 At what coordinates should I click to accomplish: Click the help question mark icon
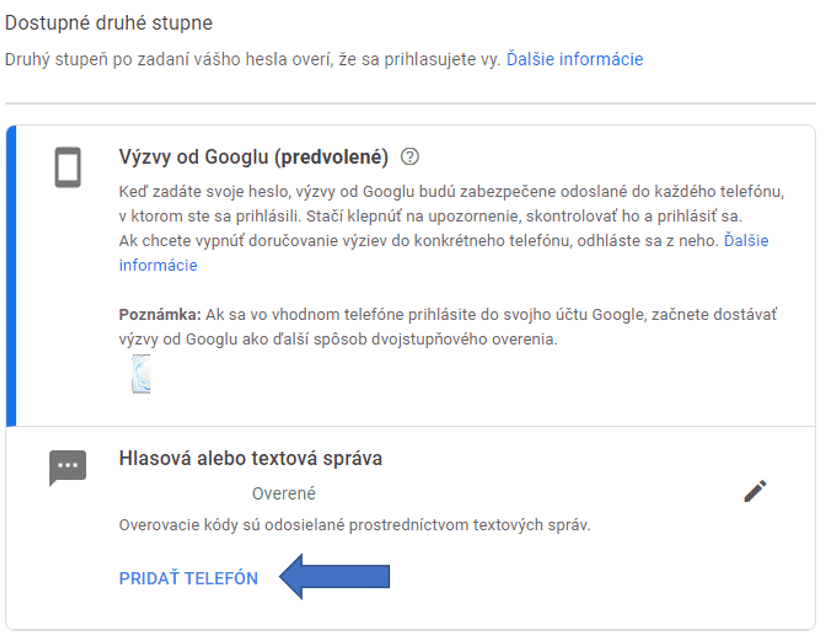tap(408, 157)
